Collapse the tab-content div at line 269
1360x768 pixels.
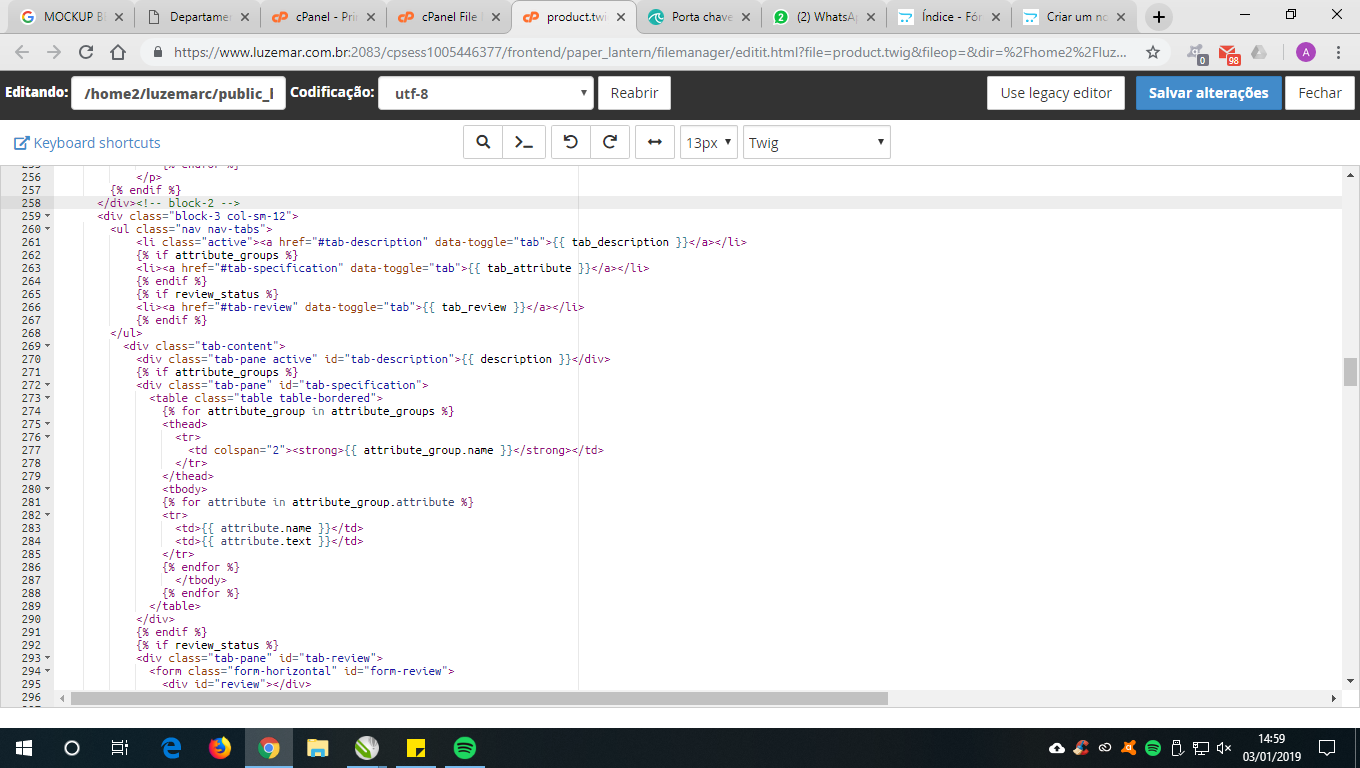click(48, 346)
